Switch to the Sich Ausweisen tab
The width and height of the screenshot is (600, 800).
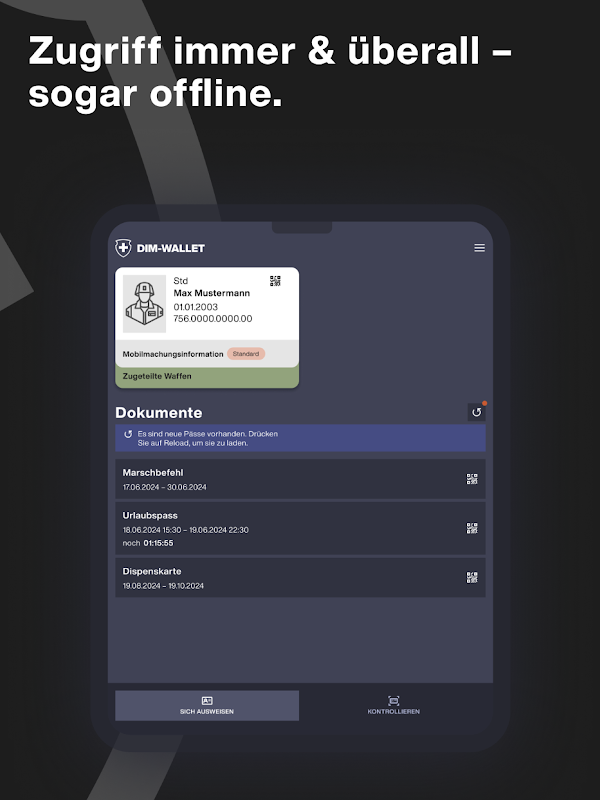pos(207,706)
